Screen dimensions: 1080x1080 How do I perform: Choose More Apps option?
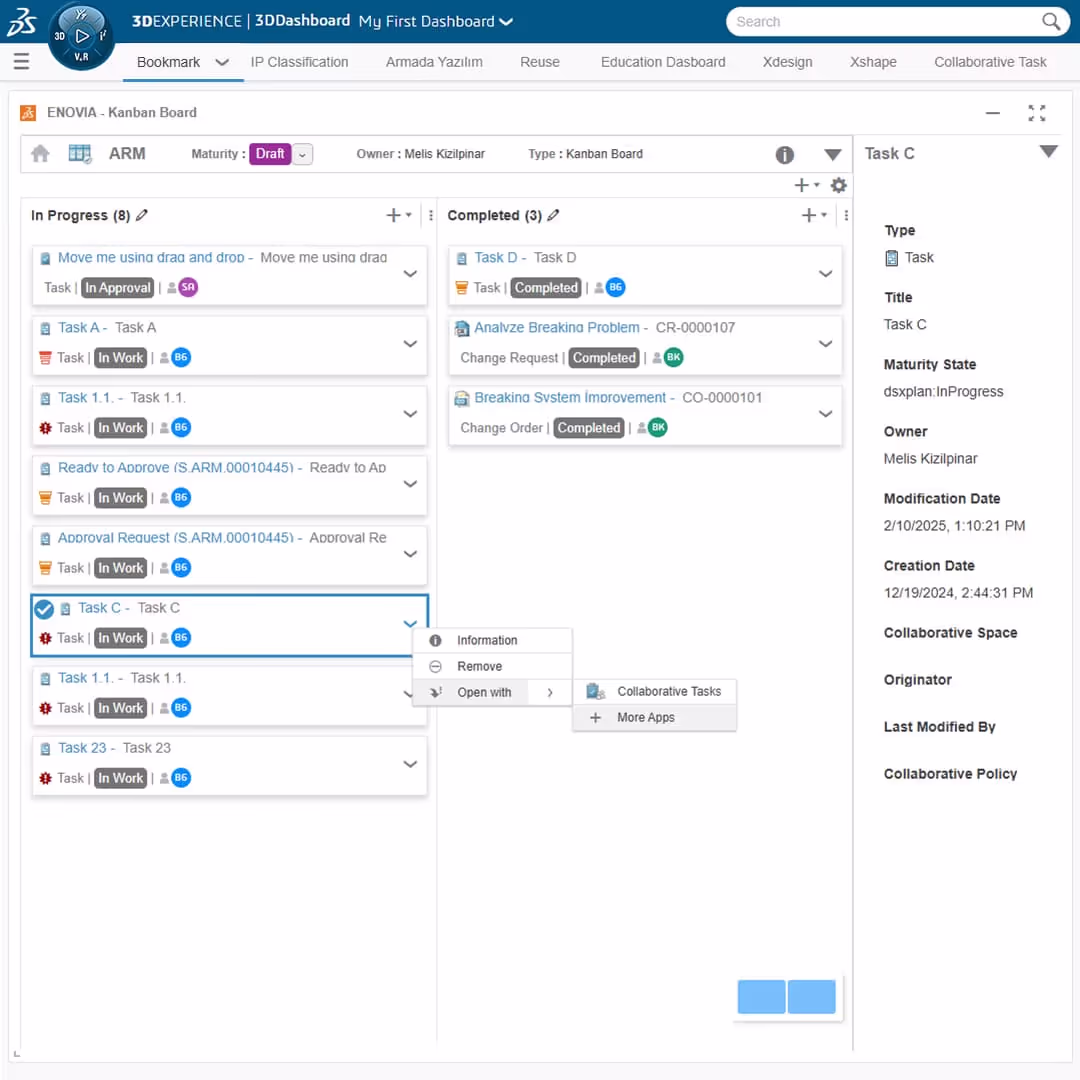(x=654, y=718)
